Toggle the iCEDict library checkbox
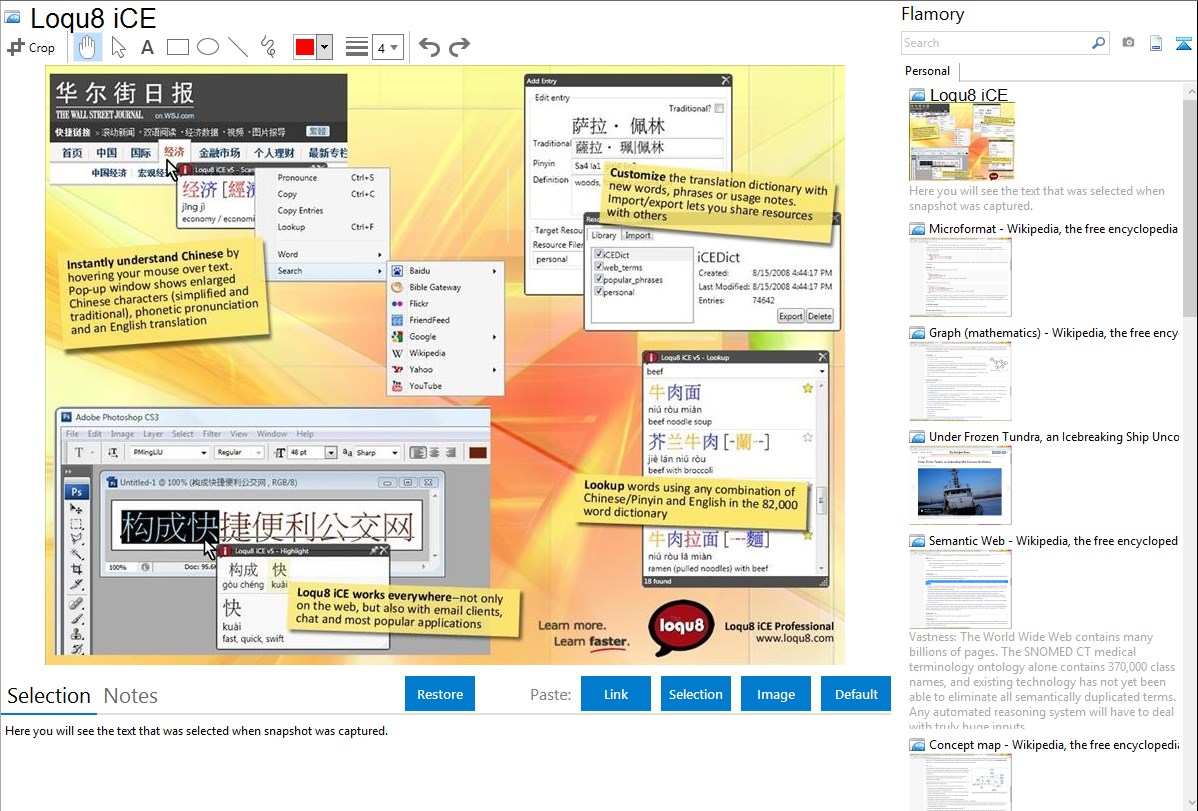Image resolution: width=1198 pixels, height=811 pixels. (599, 254)
